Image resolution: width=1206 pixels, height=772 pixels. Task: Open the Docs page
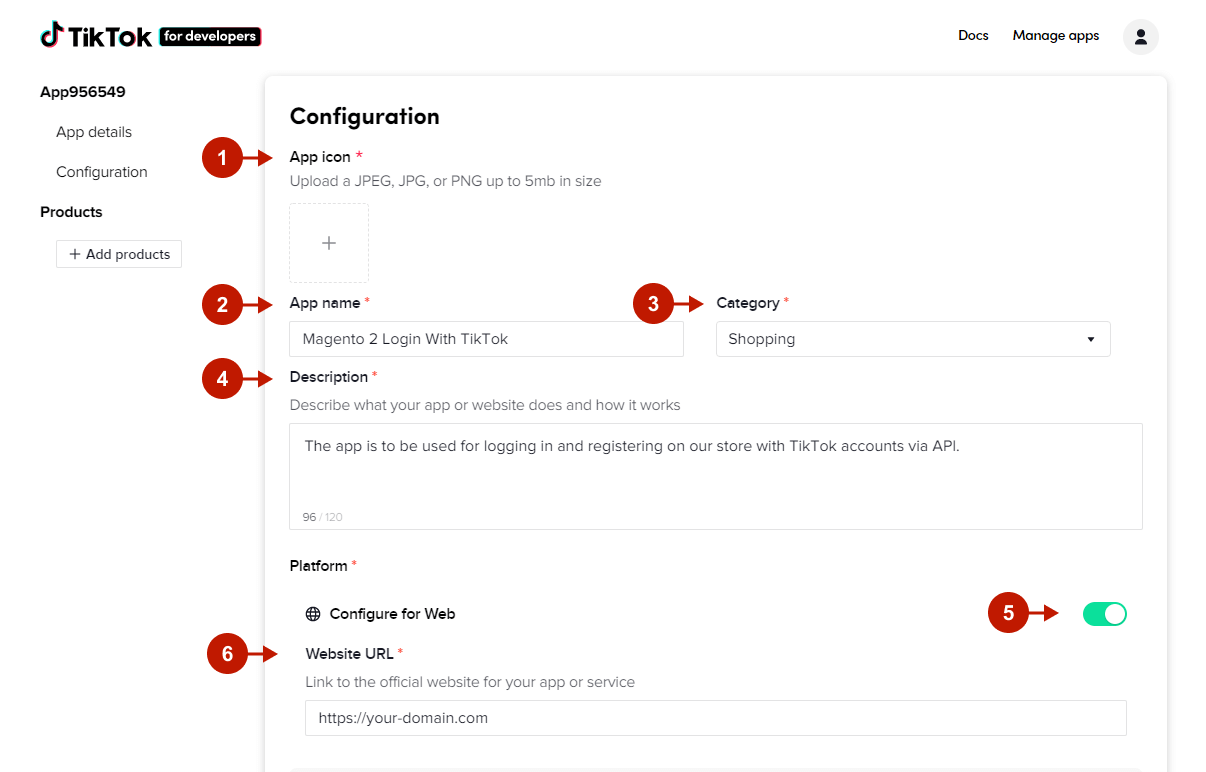(973, 36)
